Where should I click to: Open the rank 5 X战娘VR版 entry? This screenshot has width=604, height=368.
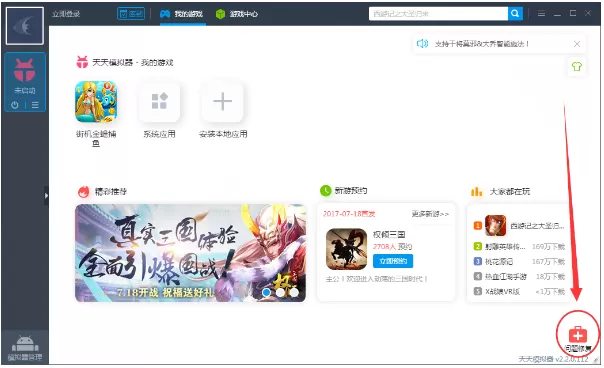(x=518, y=291)
